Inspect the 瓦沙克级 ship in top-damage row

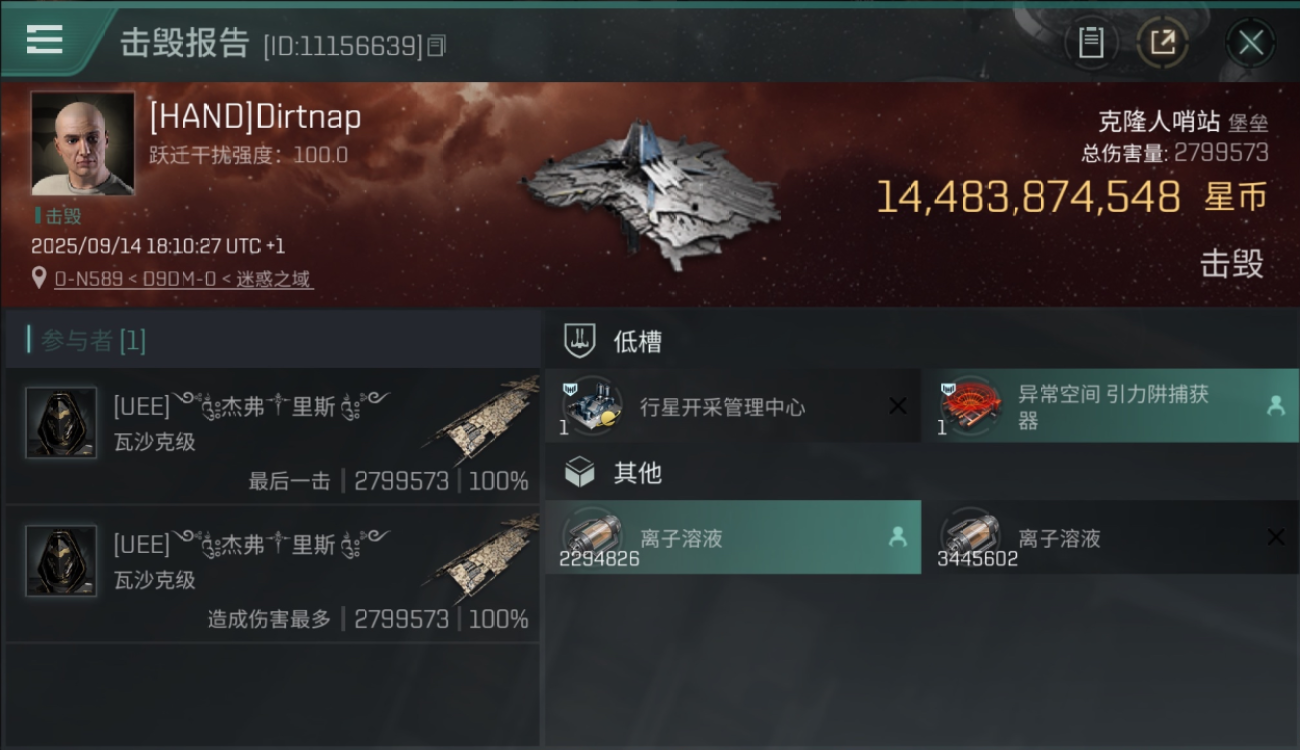click(485, 558)
